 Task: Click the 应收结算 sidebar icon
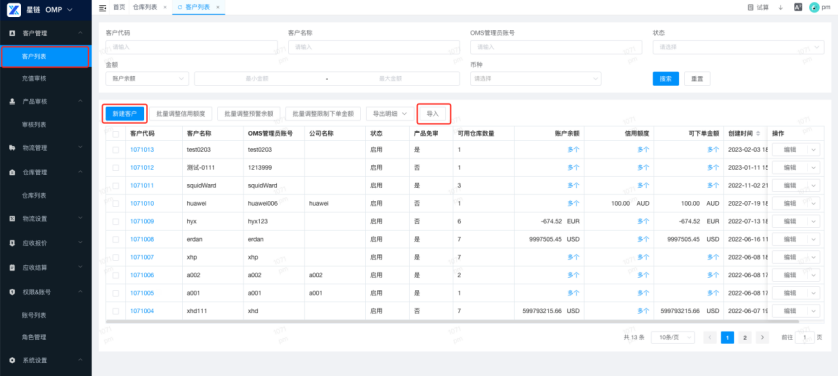12,267
